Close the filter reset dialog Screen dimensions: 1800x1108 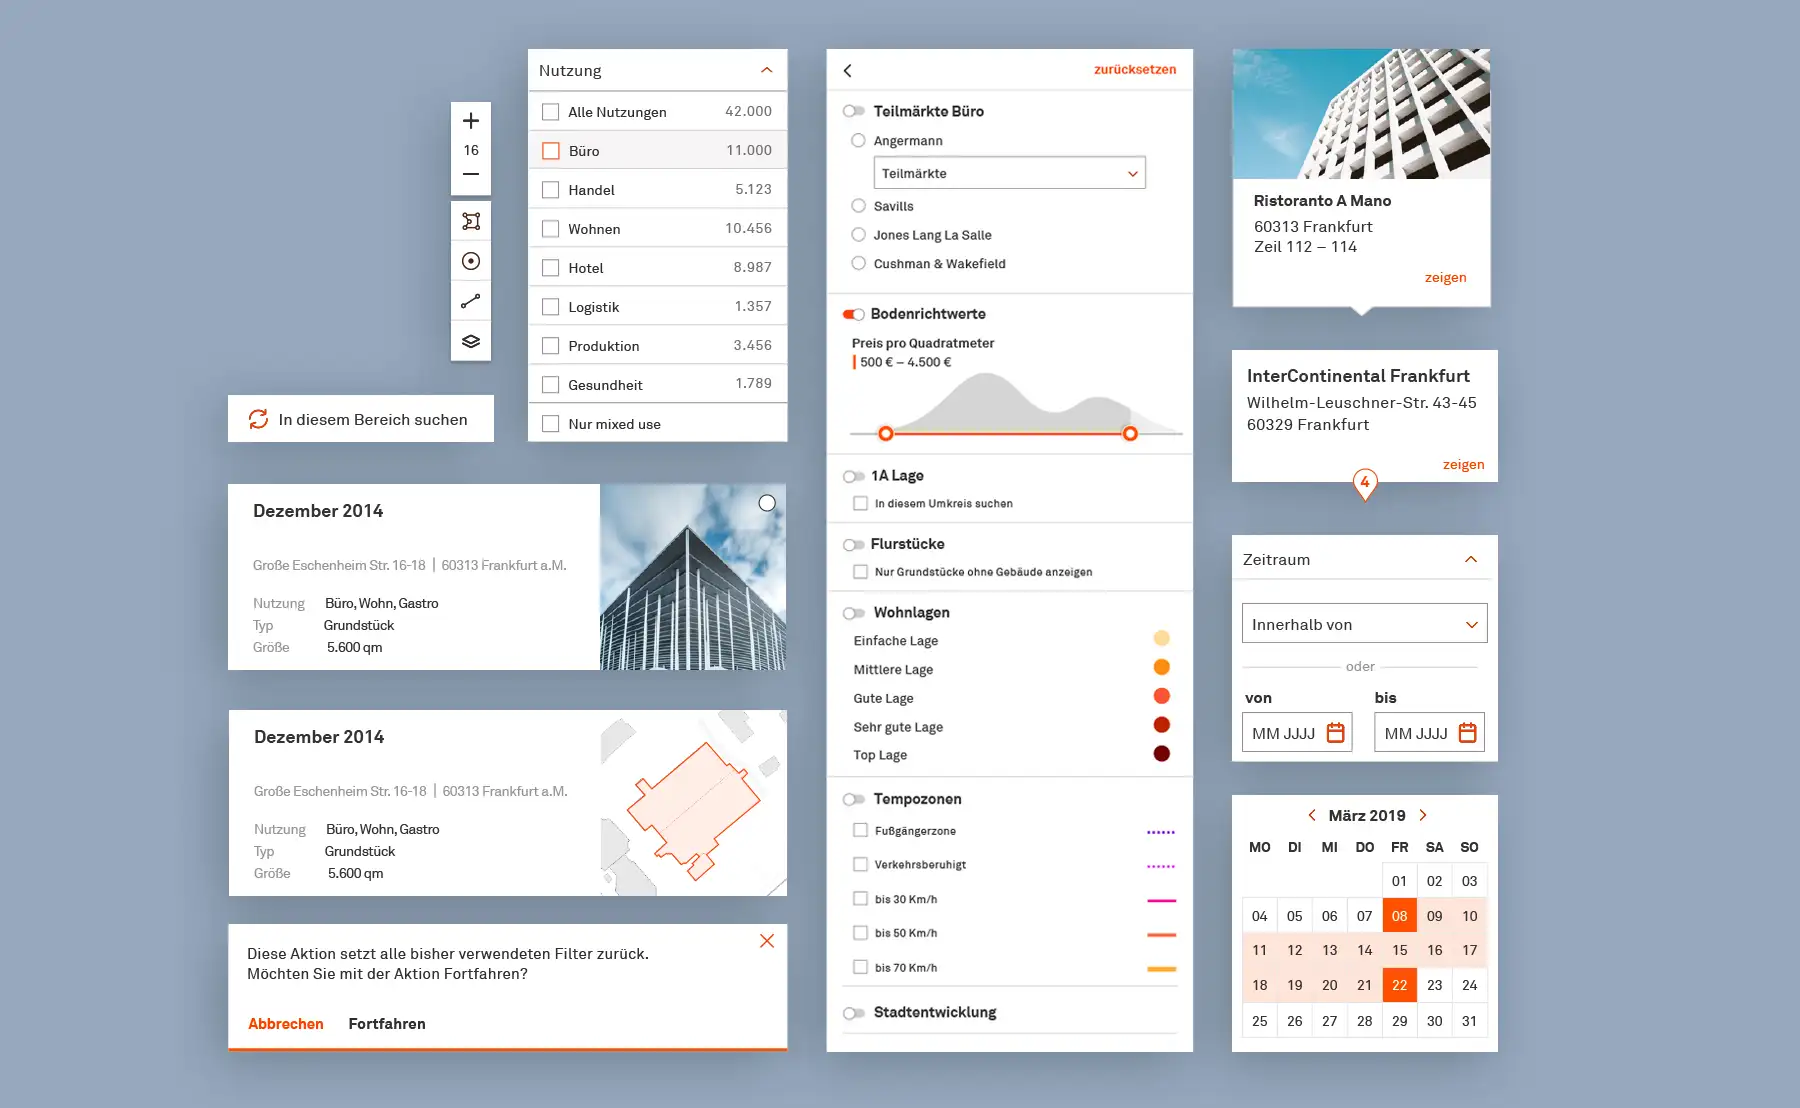click(x=767, y=941)
